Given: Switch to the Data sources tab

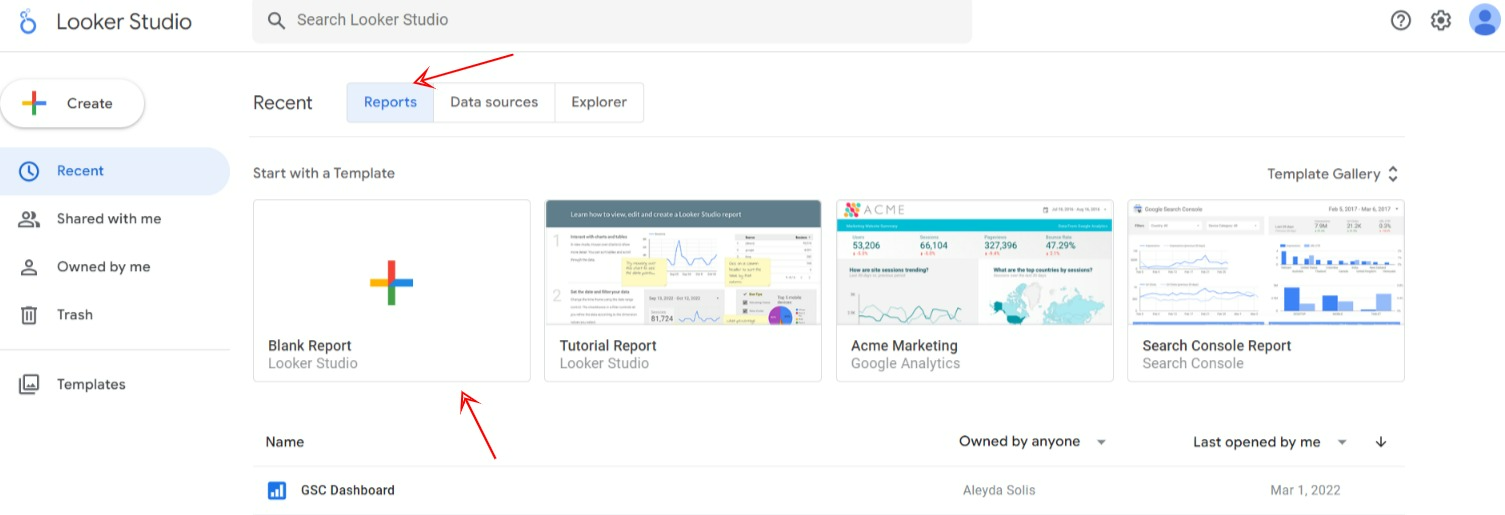Looking at the screenshot, I should [x=494, y=102].
